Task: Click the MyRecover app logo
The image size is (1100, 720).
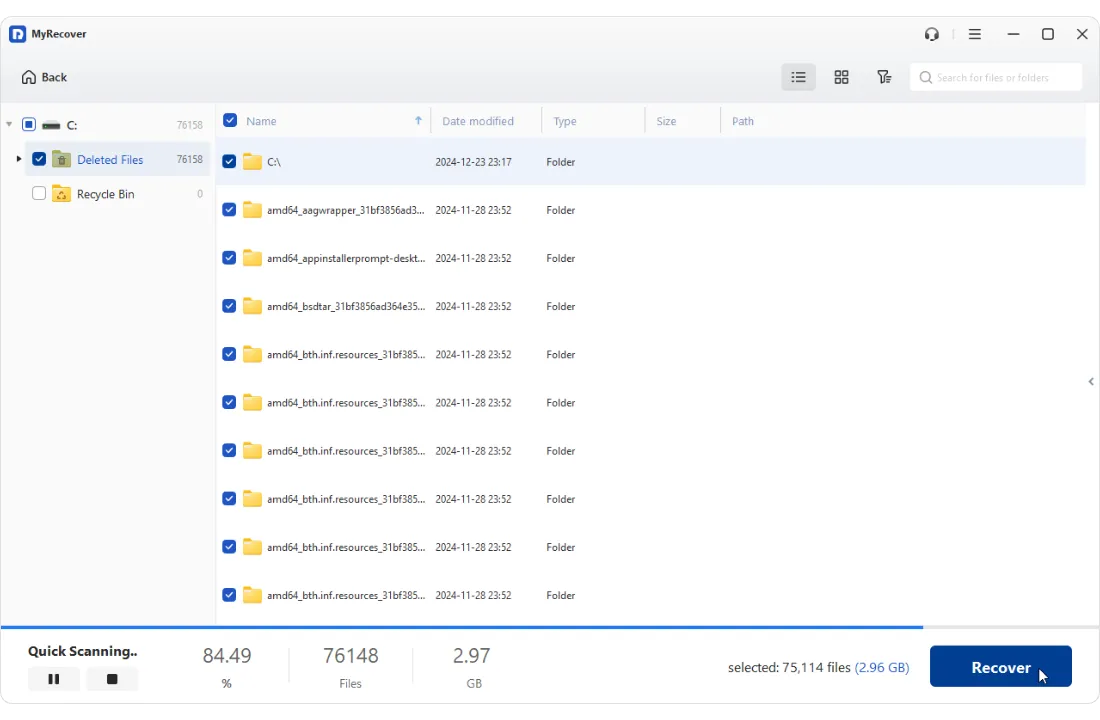Action: point(18,34)
